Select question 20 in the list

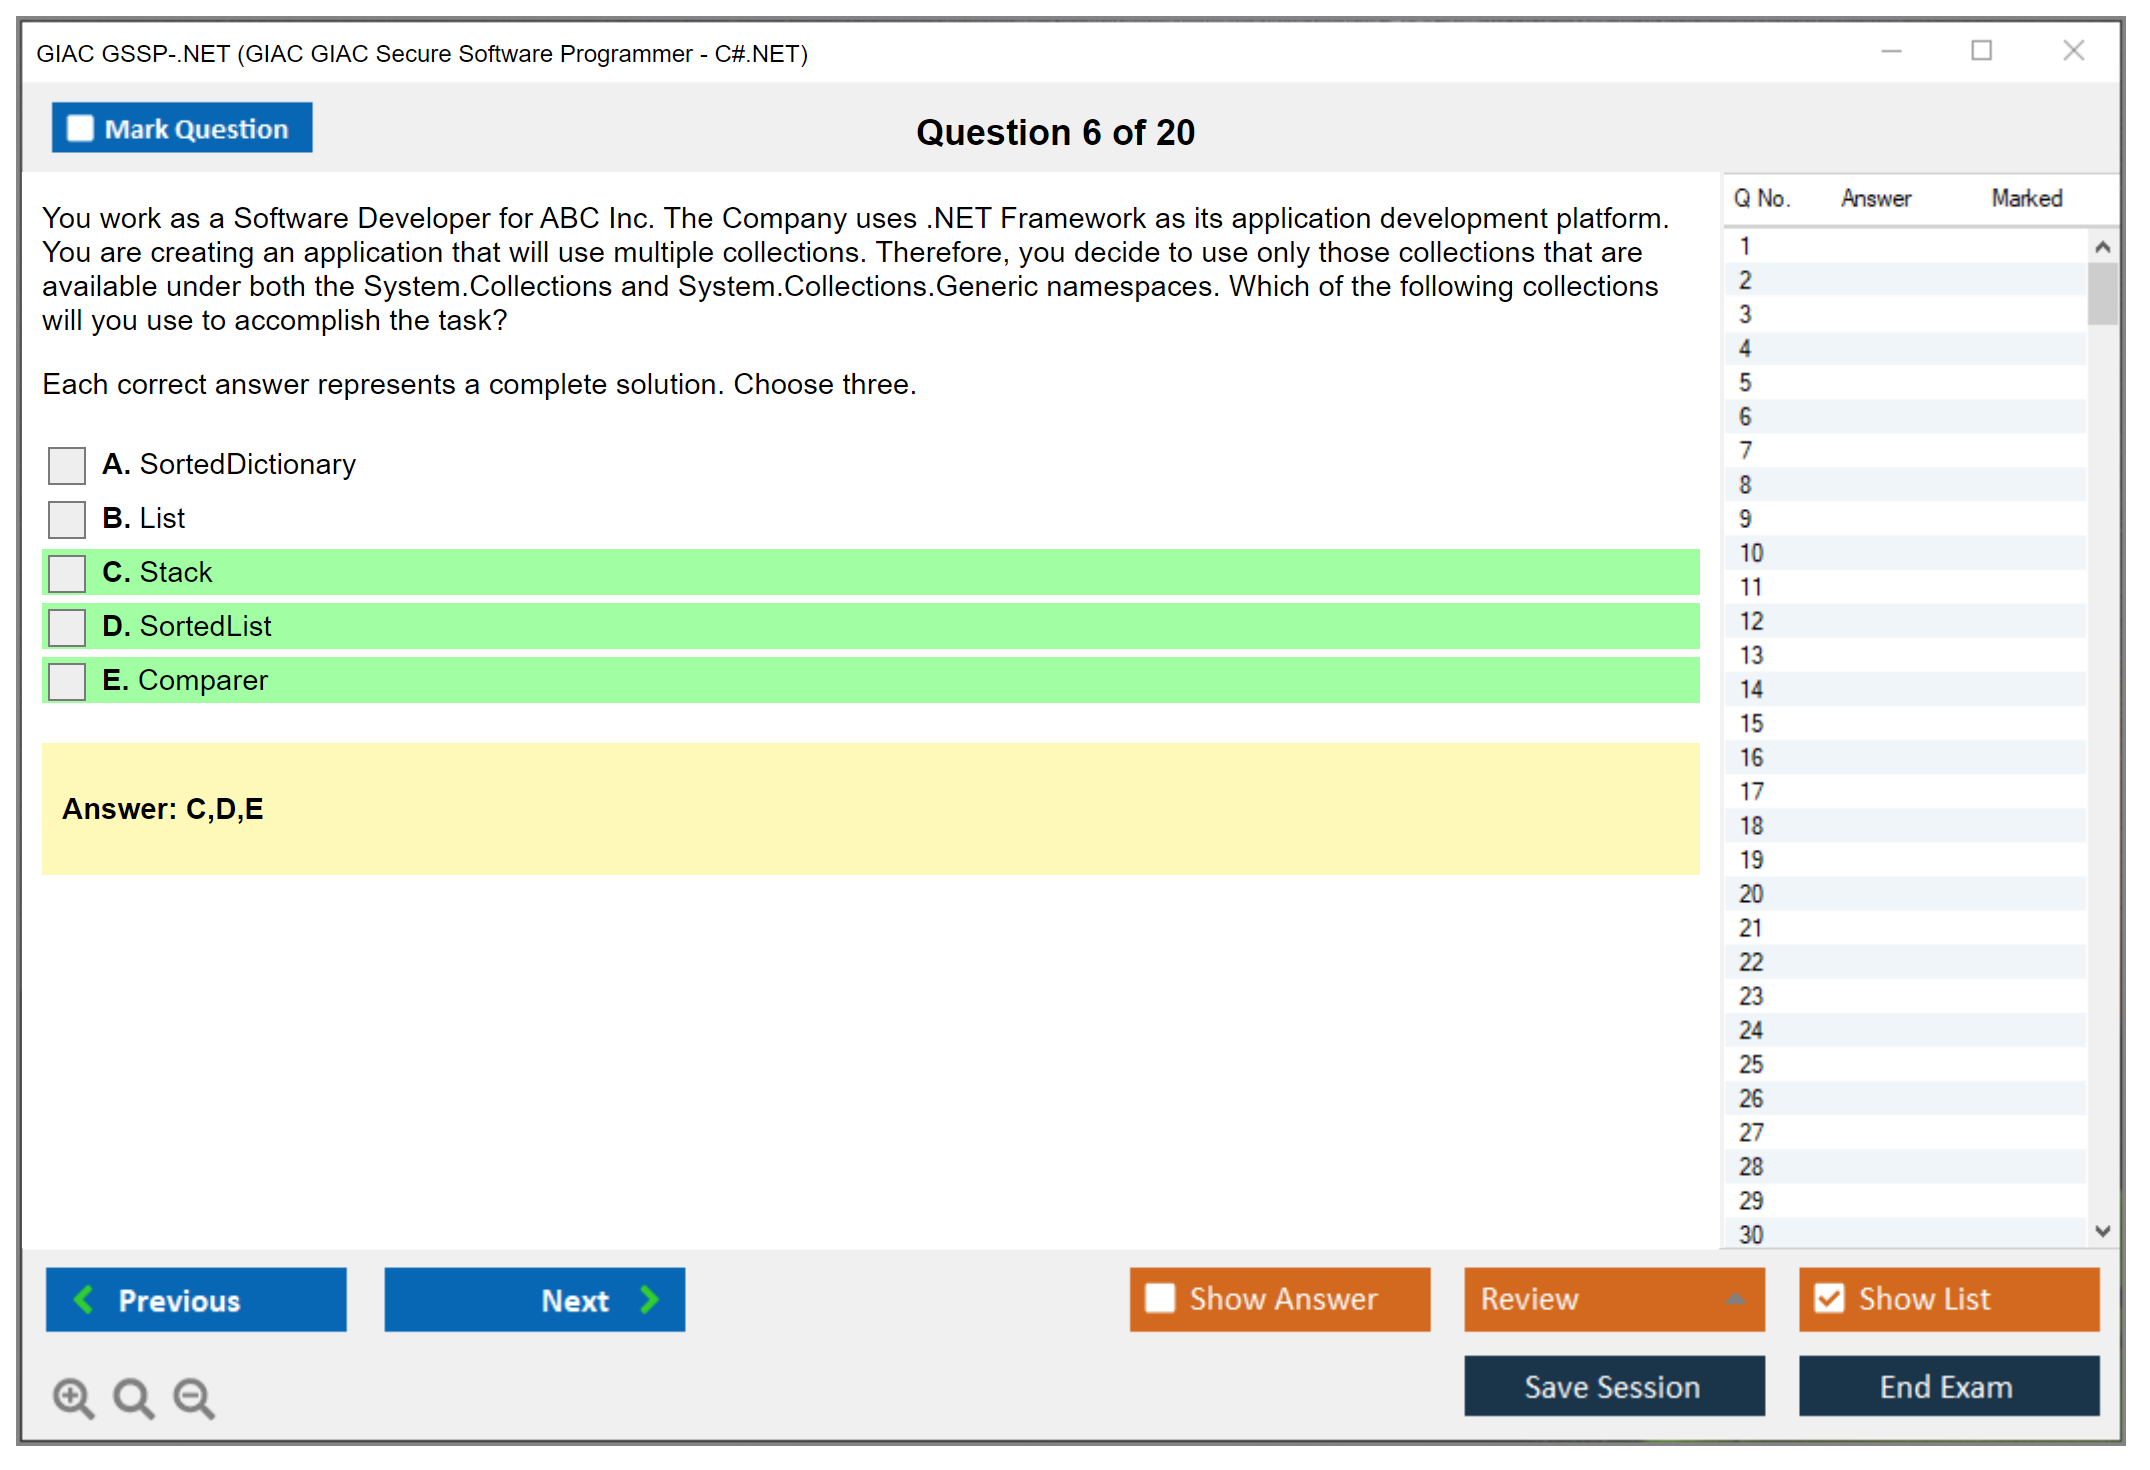1751,894
